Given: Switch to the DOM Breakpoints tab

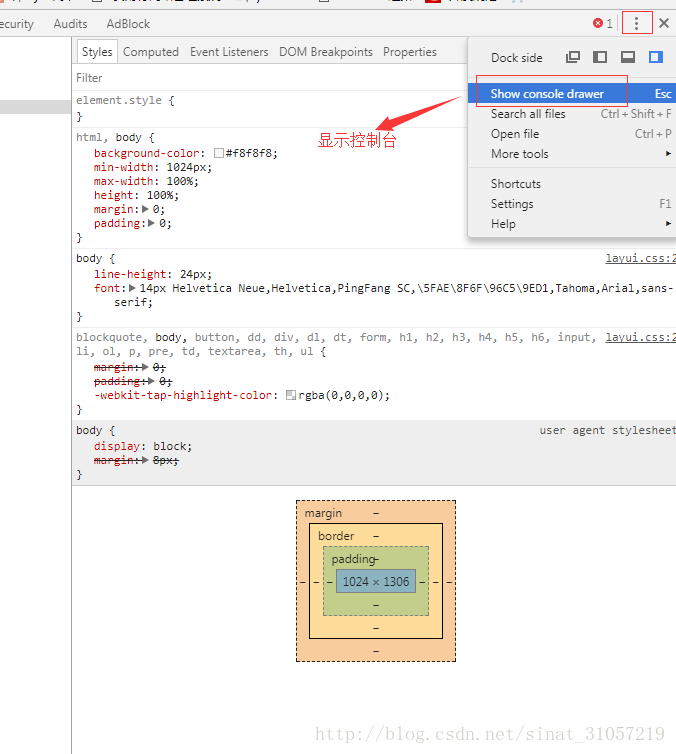Looking at the screenshot, I should (x=325, y=51).
